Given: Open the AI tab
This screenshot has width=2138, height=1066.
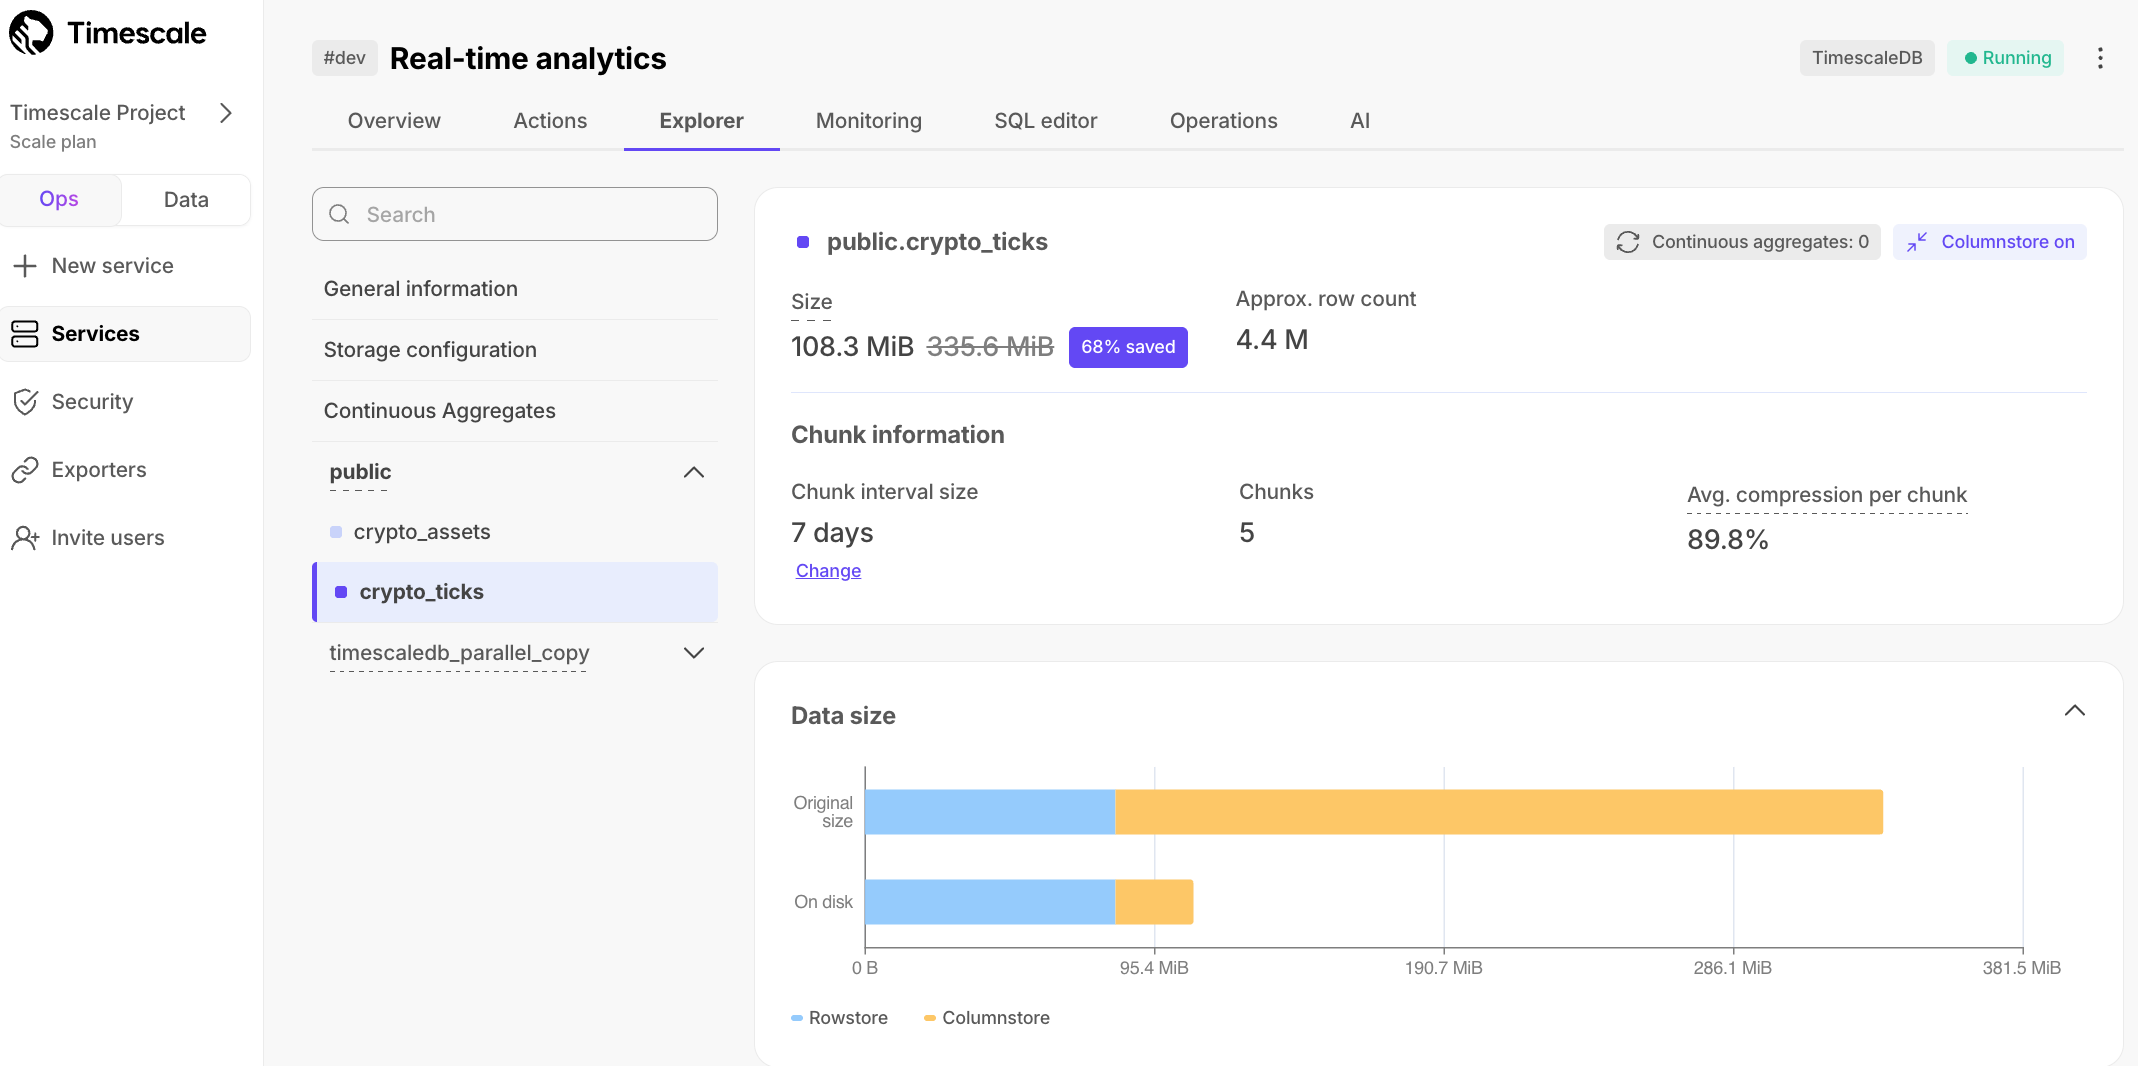Looking at the screenshot, I should (x=1360, y=121).
